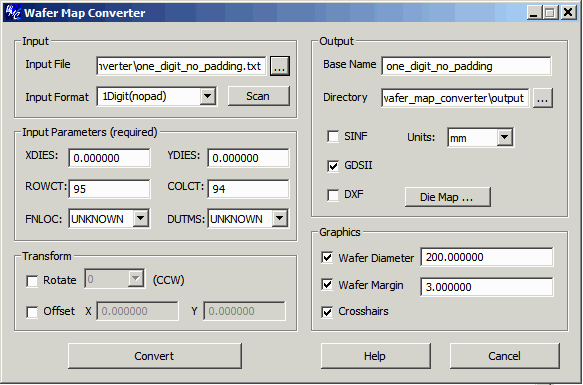583x385 pixels.
Task: Expand the Units dropdown showing mm
Action: coord(505,138)
